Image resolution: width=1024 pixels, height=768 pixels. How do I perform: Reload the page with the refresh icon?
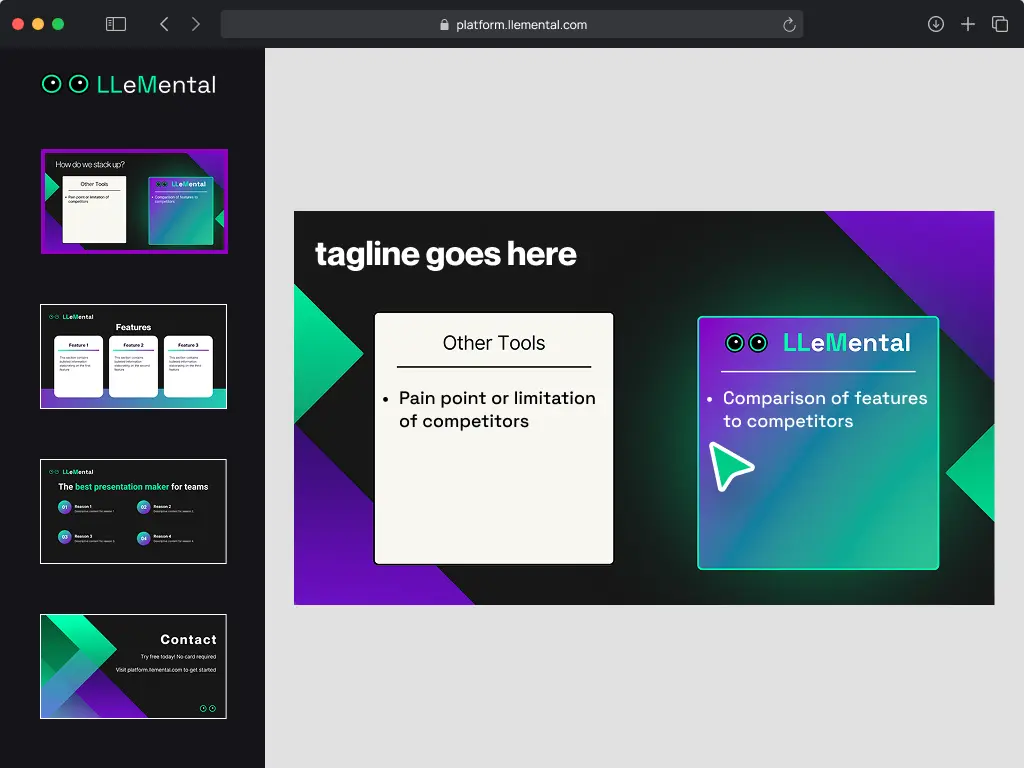pyautogui.click(x=789, y=24)
